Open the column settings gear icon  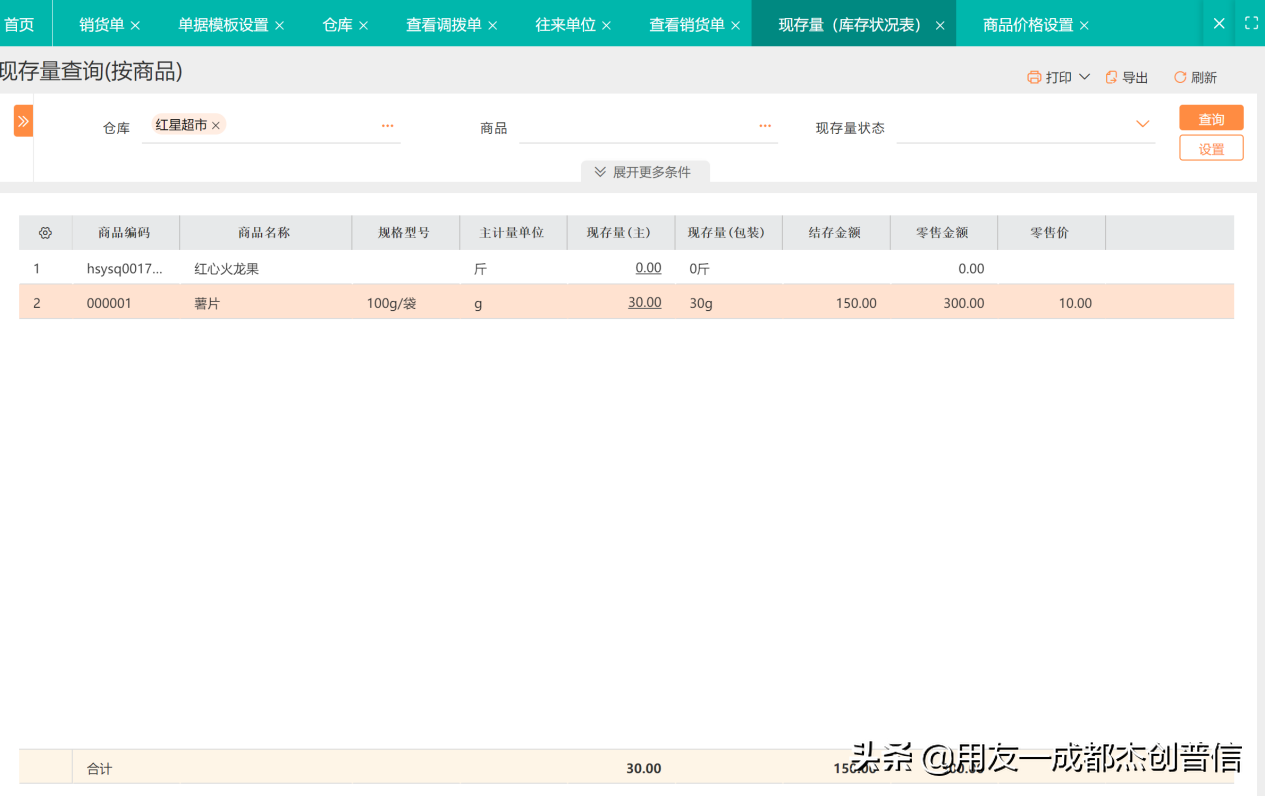click(45, 232)
